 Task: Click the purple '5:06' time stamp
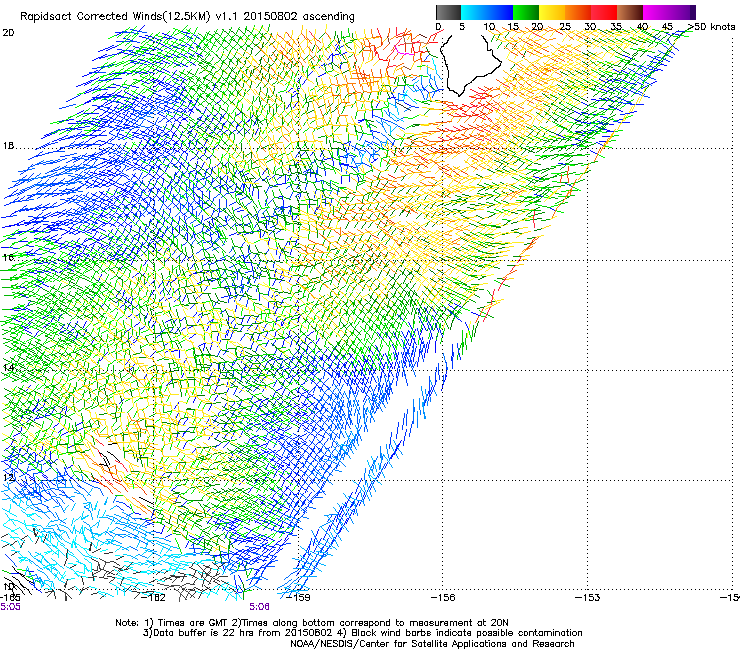coord(260,607)
